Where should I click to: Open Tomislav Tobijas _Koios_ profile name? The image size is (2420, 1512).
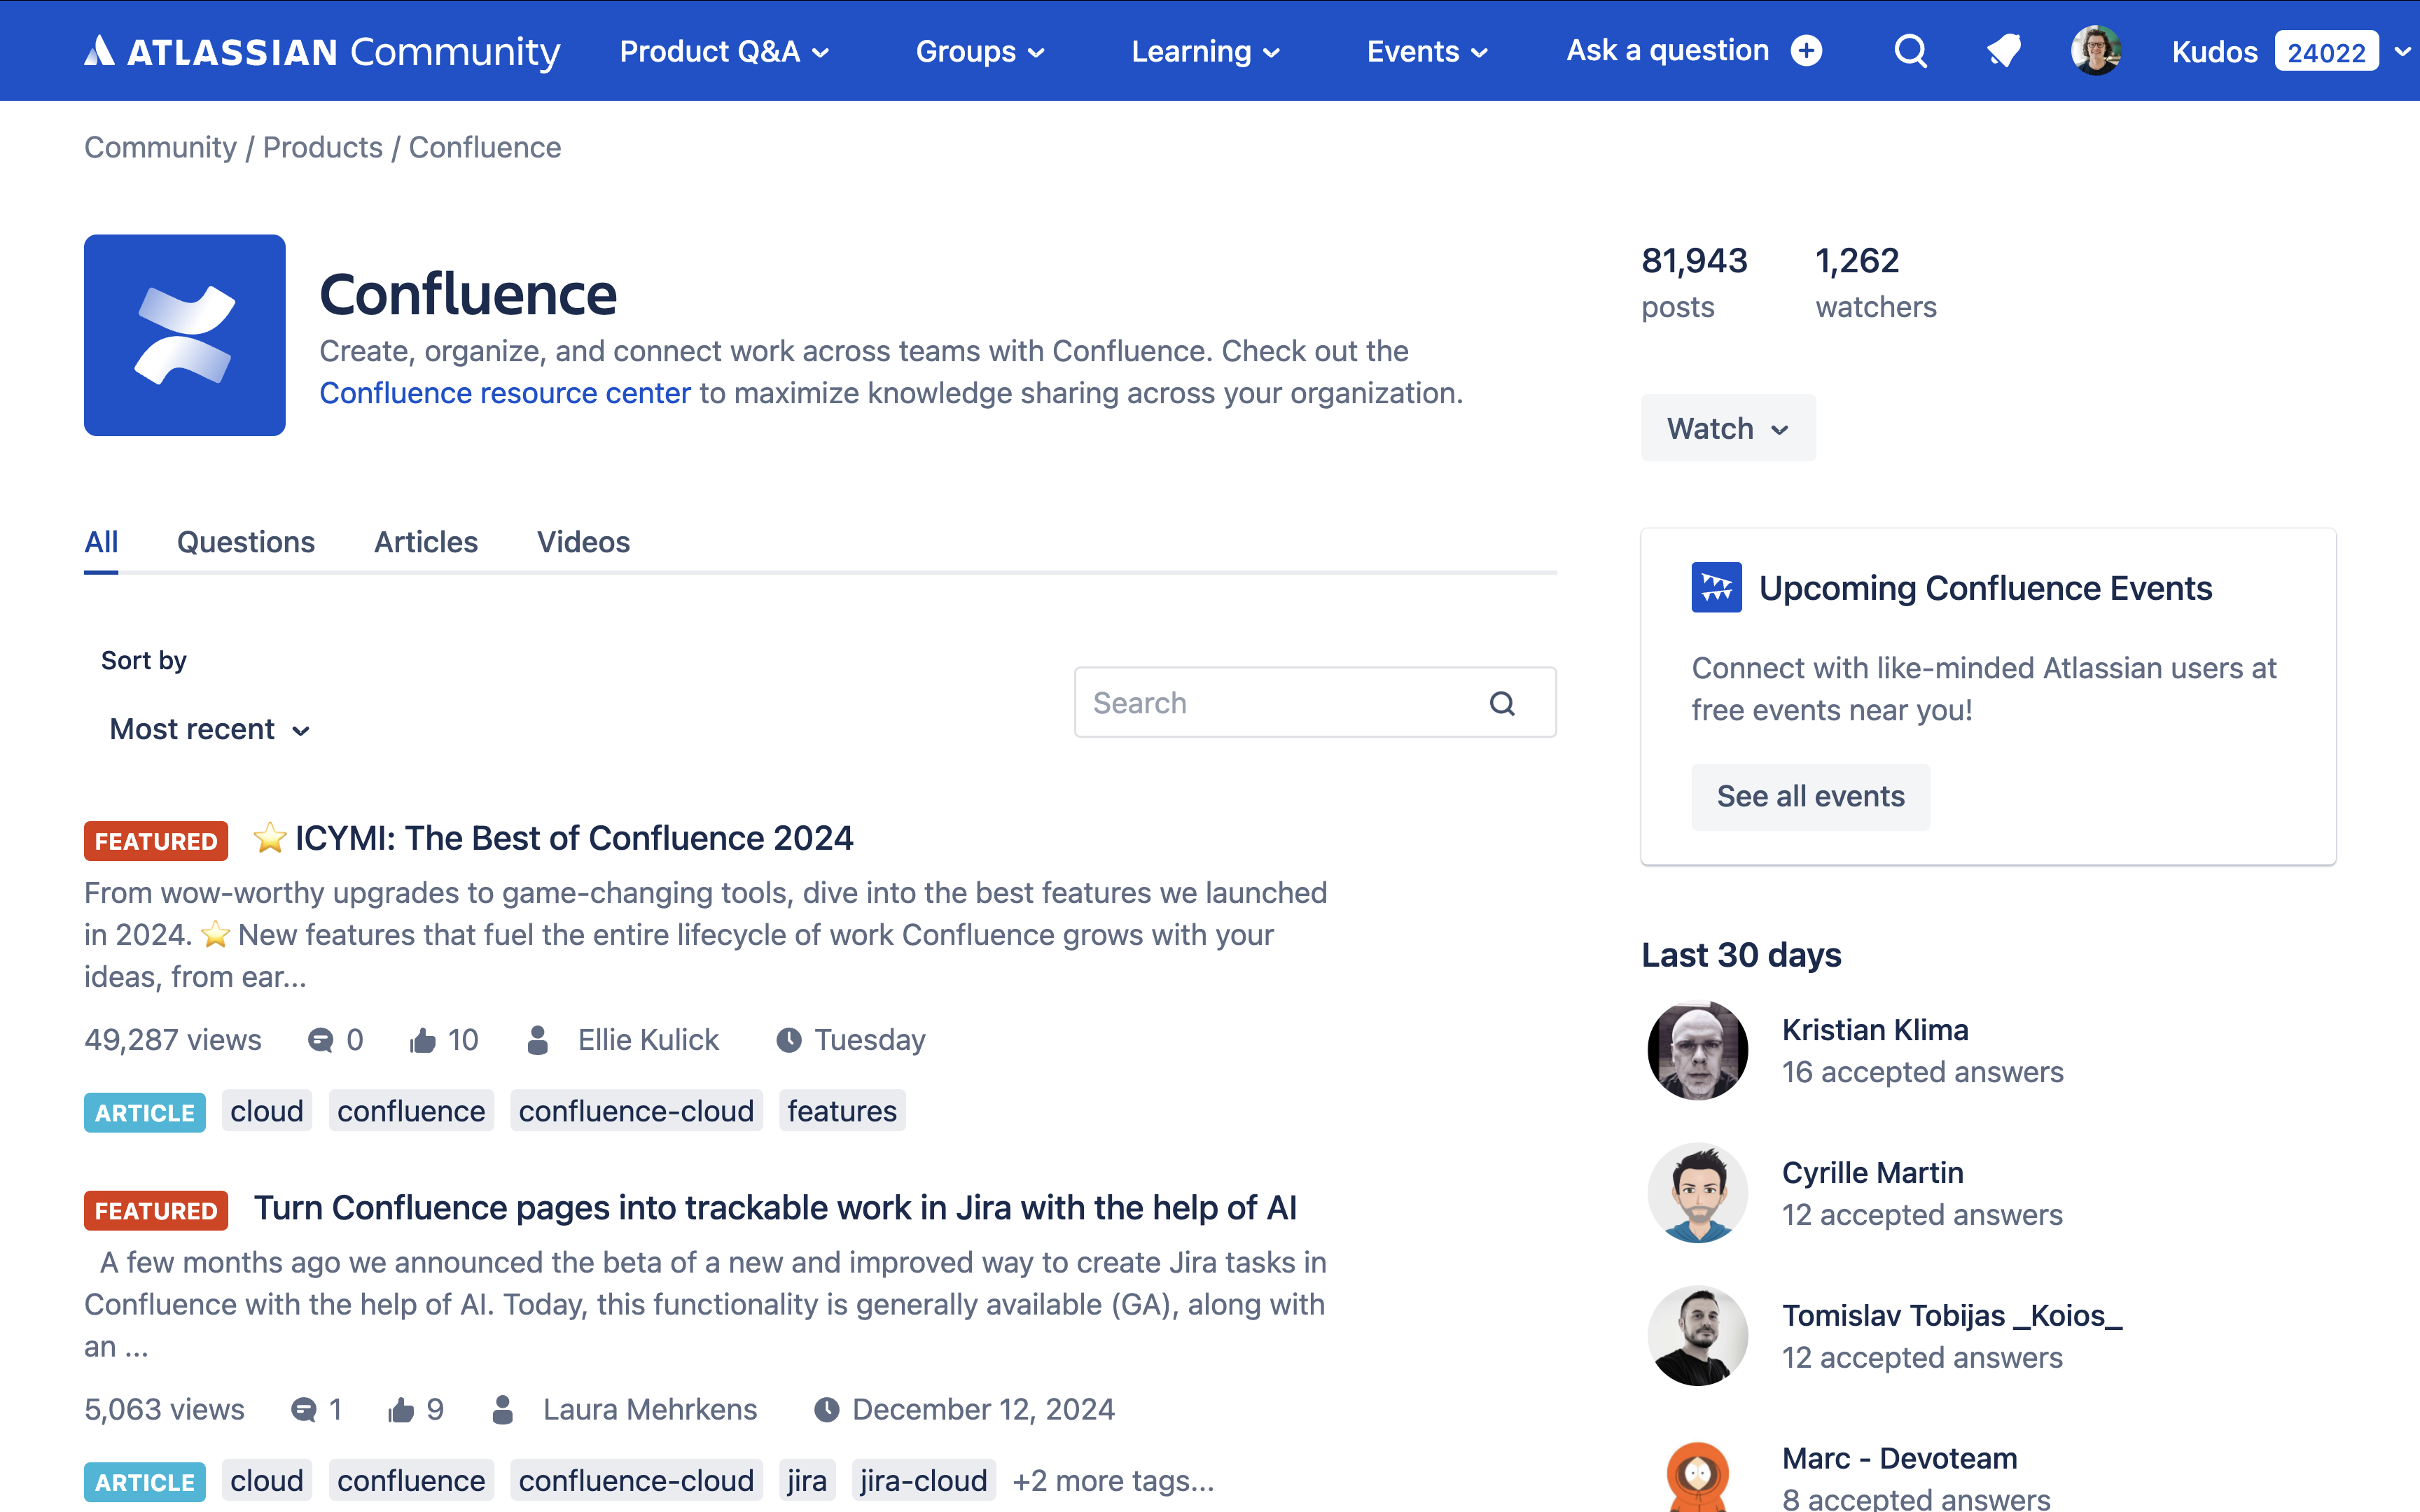[x=1951, y=1316]
